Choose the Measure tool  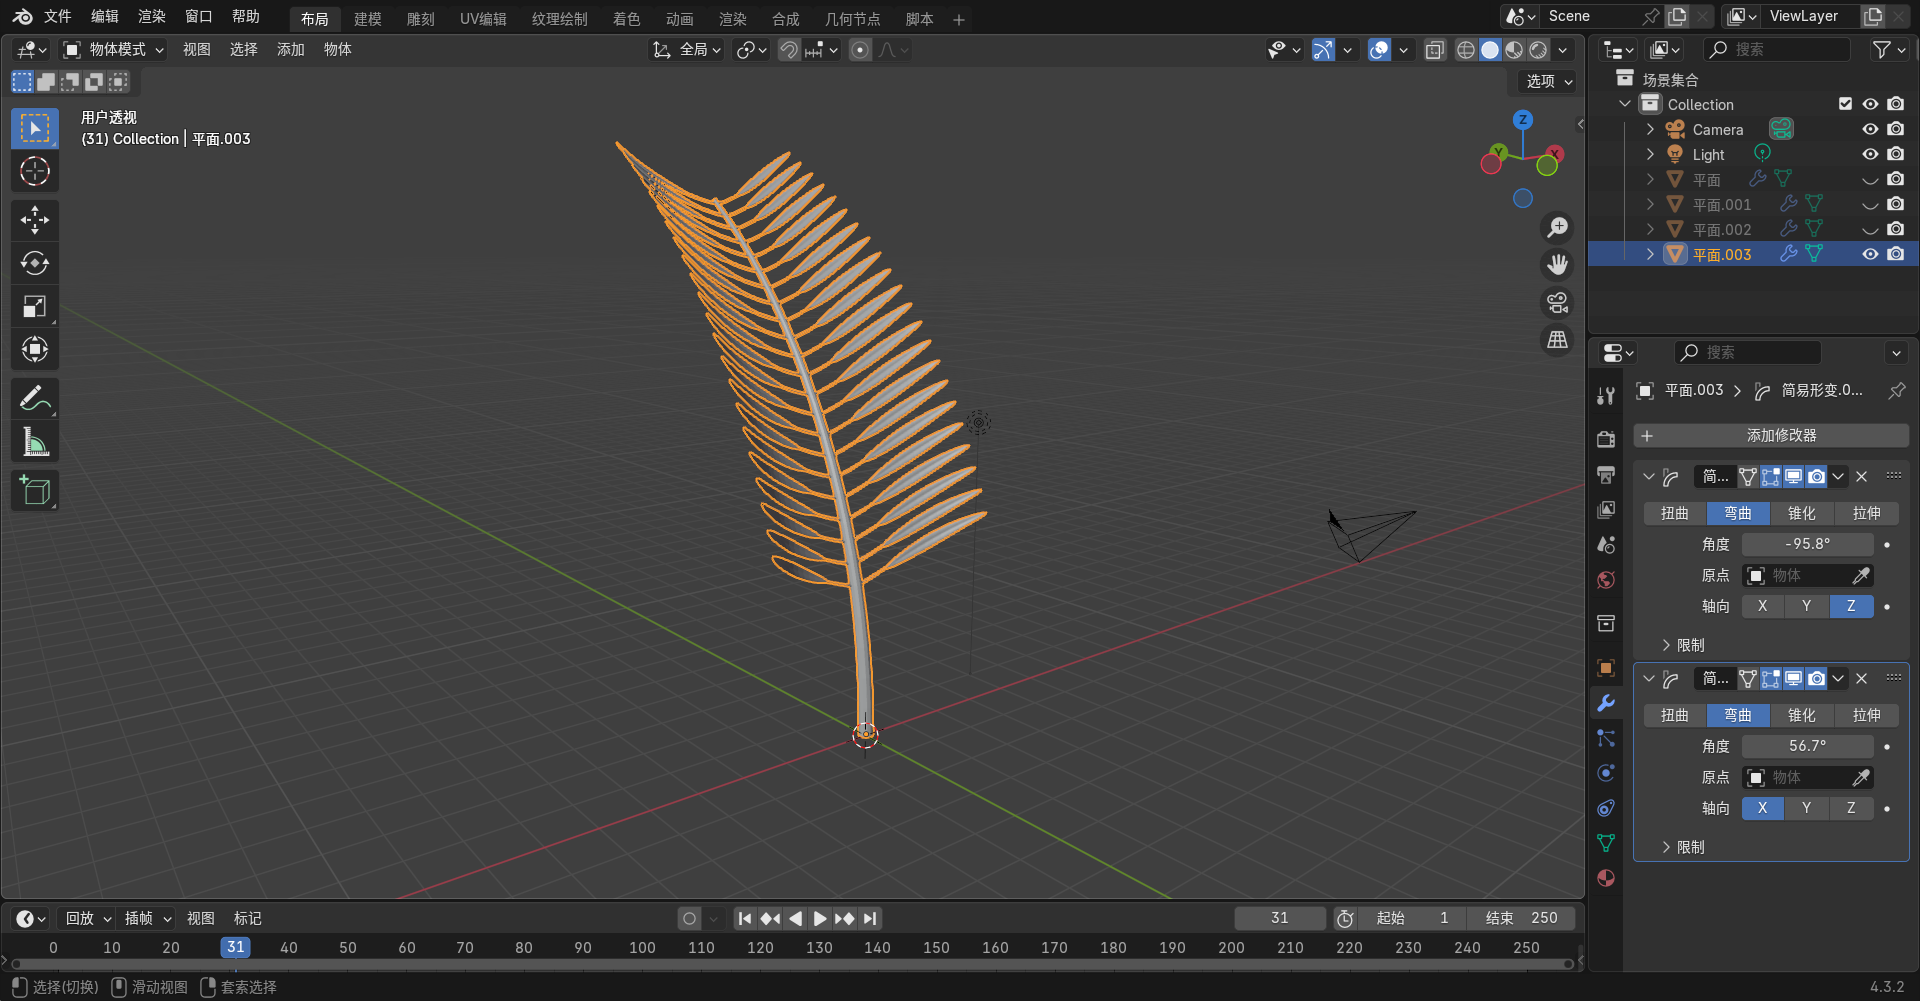35,442
